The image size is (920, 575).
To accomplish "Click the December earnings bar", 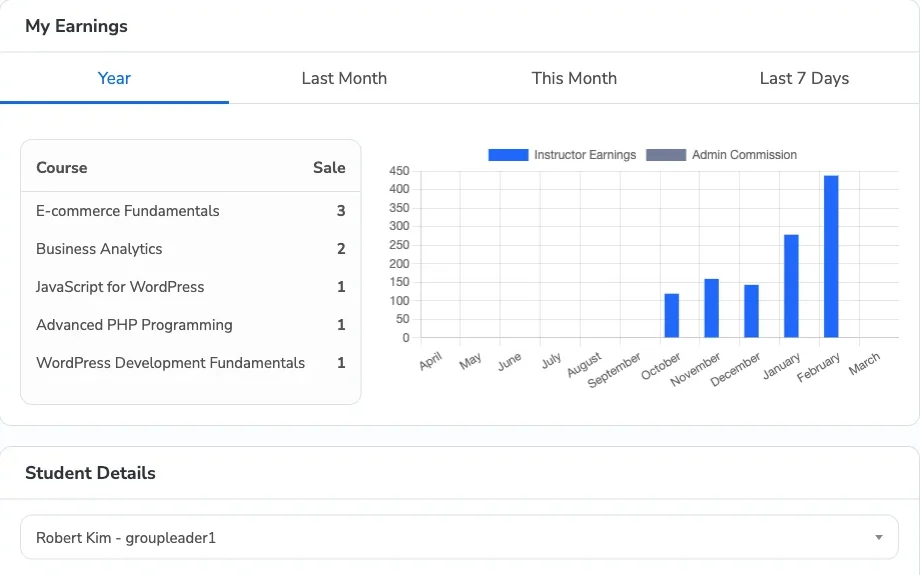I will click(x=751, y=311).
